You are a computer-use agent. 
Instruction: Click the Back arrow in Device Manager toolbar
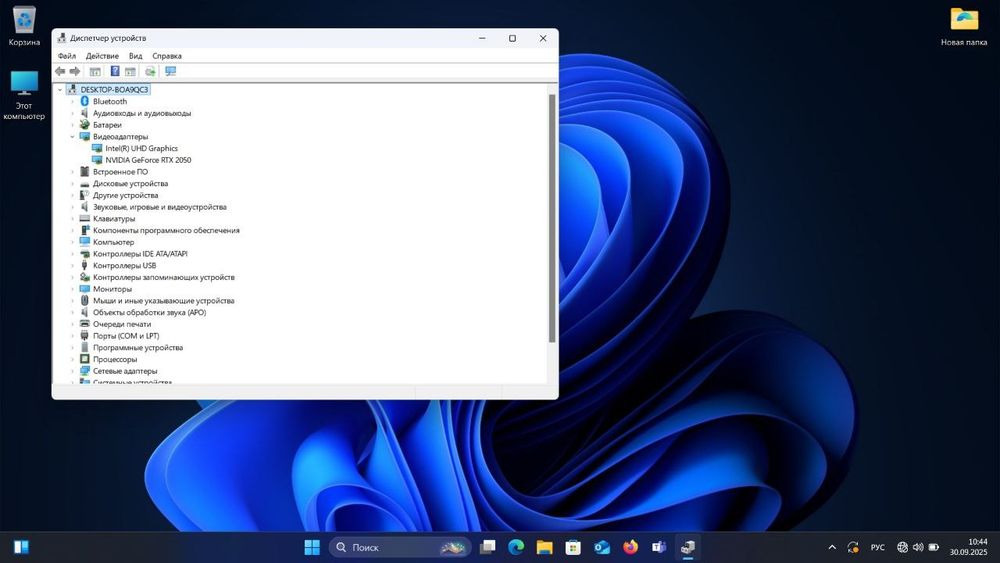(60, 72)
